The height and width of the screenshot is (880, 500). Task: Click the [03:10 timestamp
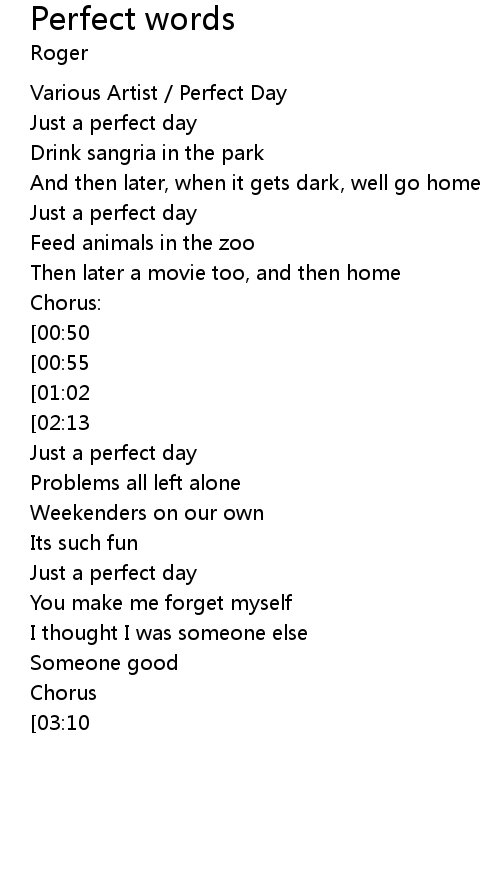pyautogui.click(x=60, y=723)
